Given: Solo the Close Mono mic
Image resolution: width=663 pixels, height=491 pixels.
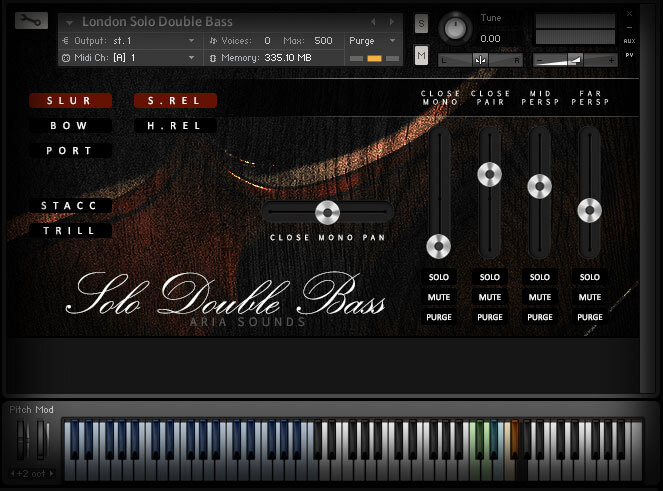Looking at the screenshot, I should click(438, 277).
